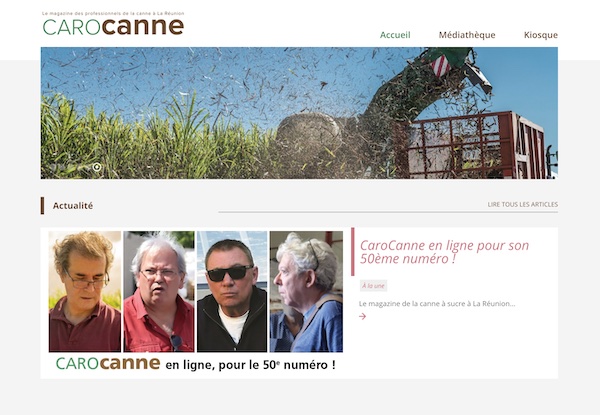Click the portrait of white-haired man in blue

307,291
